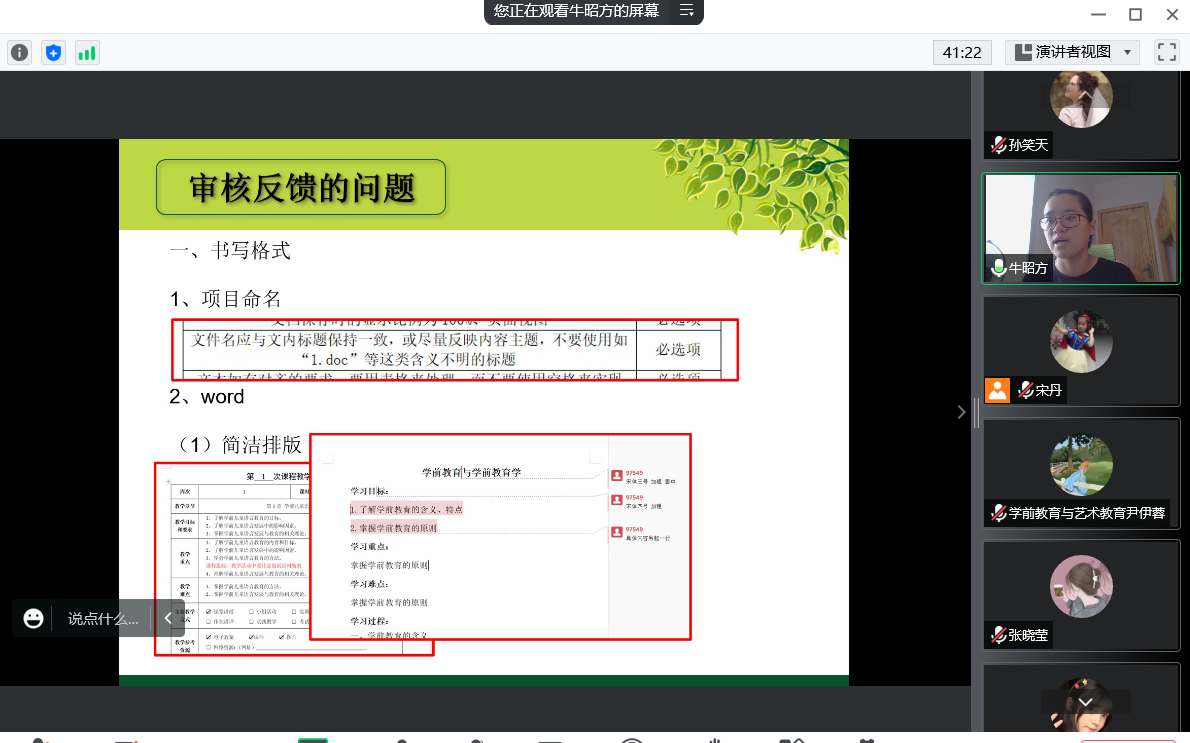Open the screen-share banner menu icon
This screenshot has height=743, width=1190.
pos(686,11)
